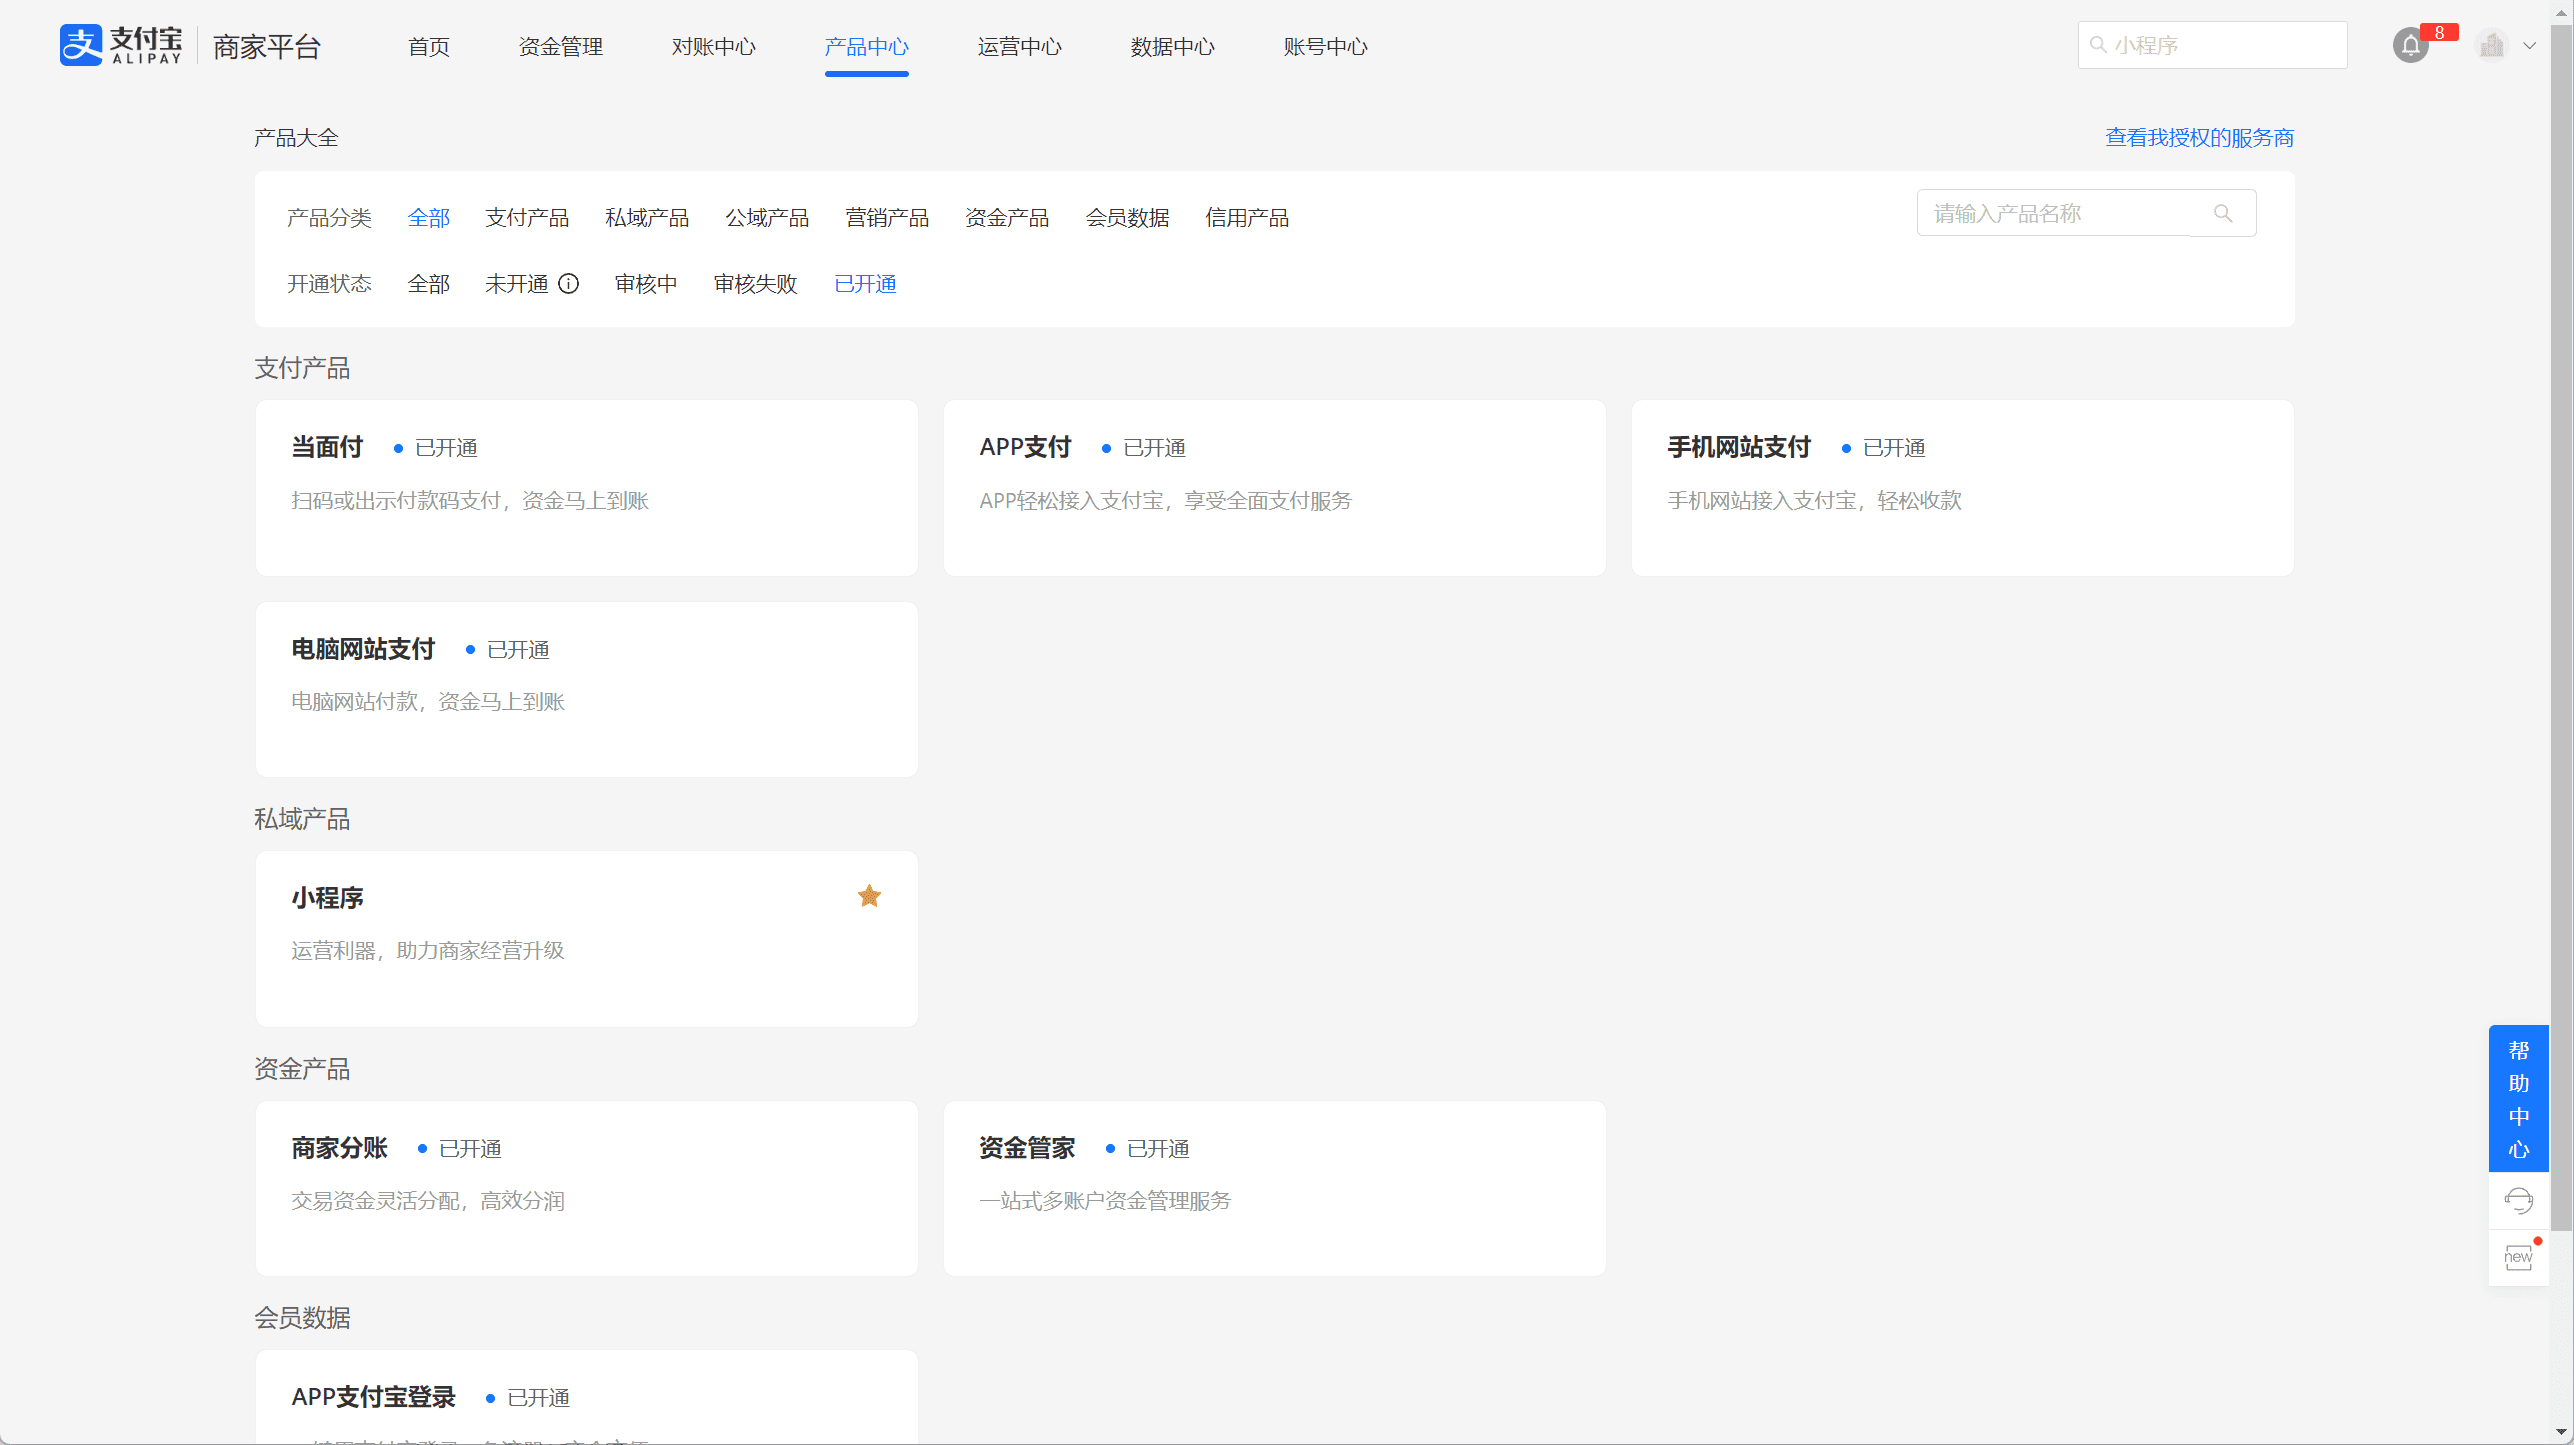This screenshot has width=2574, height=1445.
Task: Open the 帮助中心 side button
Action: click(2518, 1098)
